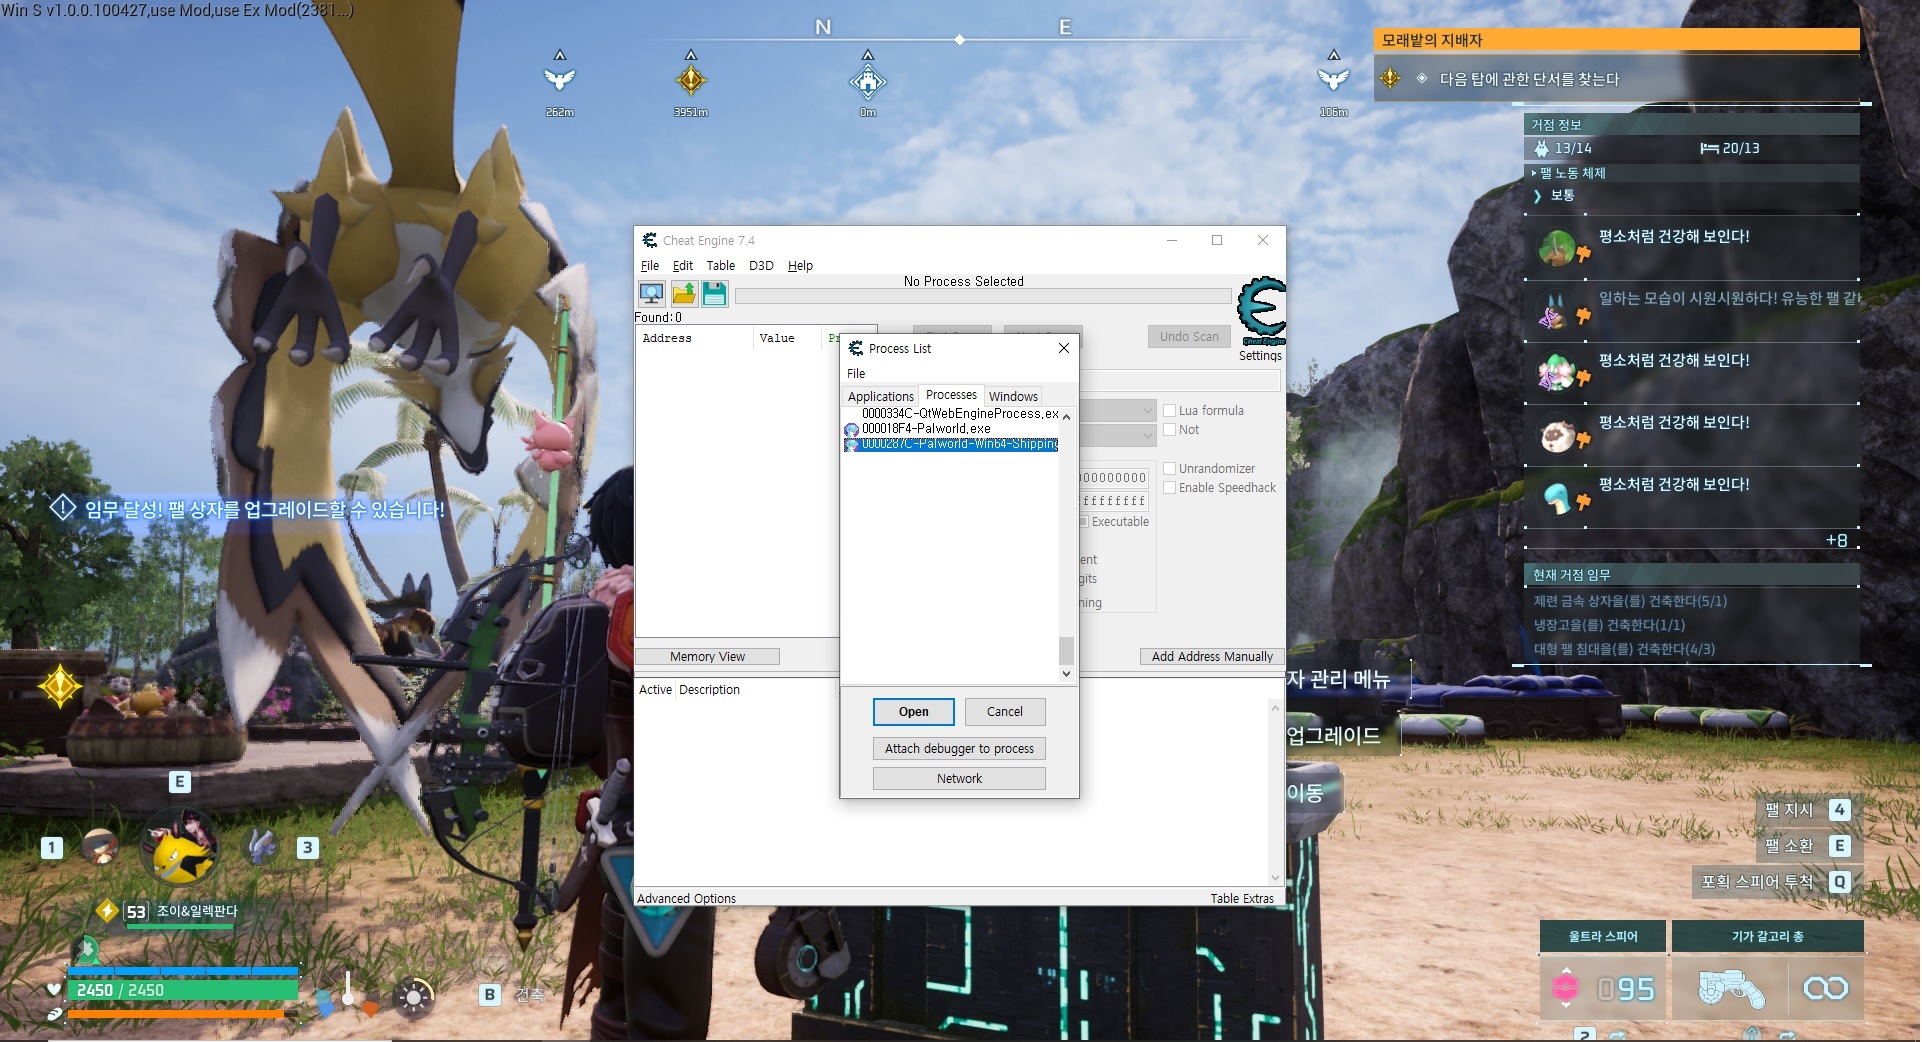The image size is (1922, 1042).
Task: Toggle the Not checkbox
Action: (1169, 429)
